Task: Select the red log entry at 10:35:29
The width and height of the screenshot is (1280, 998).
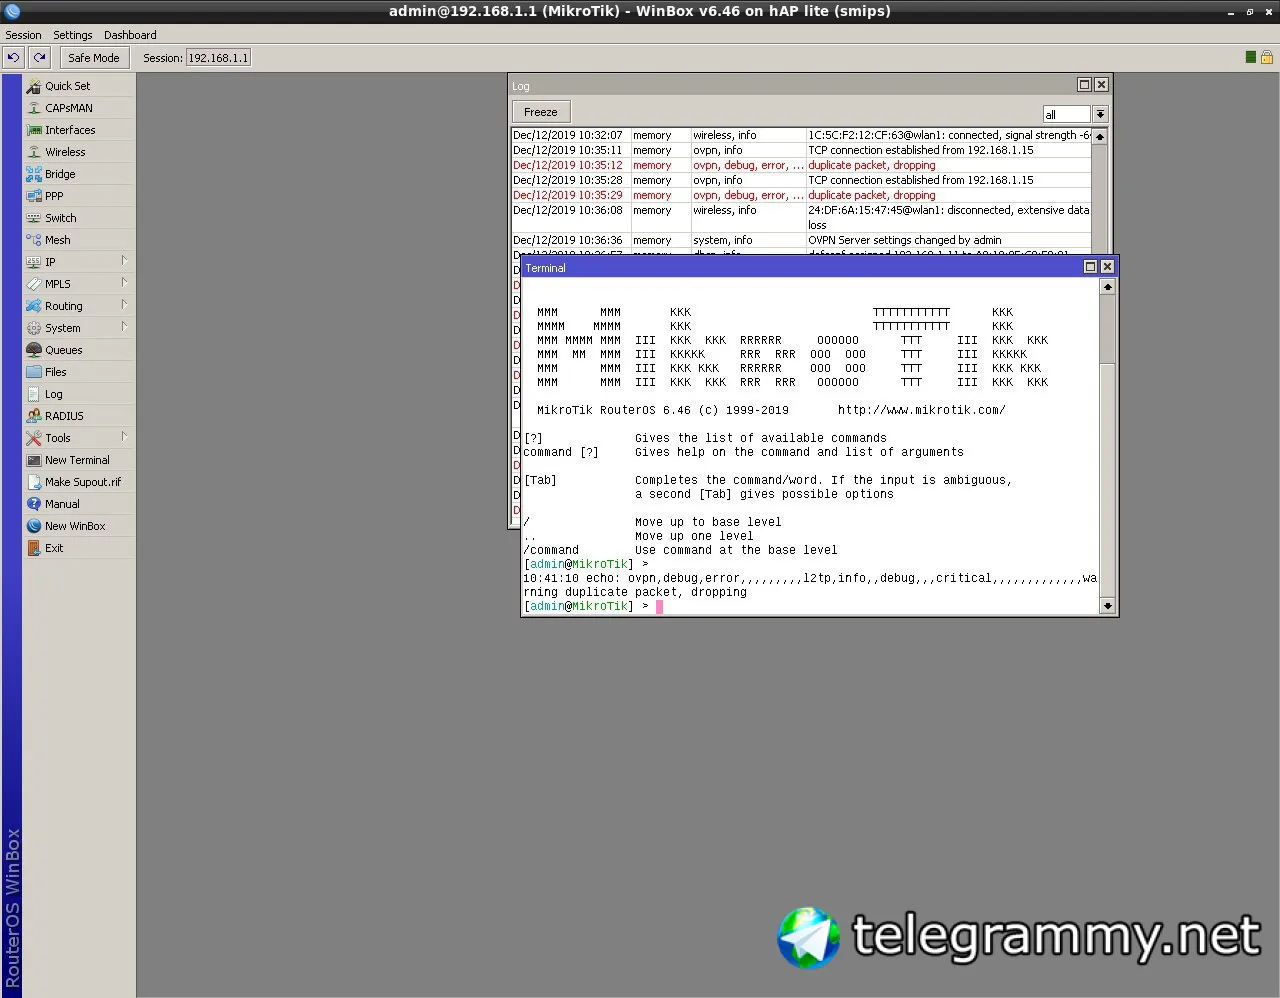Action: coord(801,195)
